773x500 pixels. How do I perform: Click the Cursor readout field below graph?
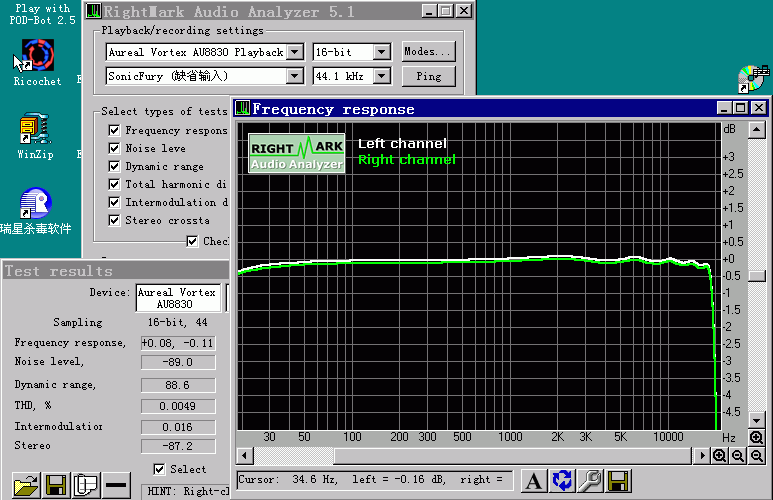pyautogui.click(x=375, y=480)
